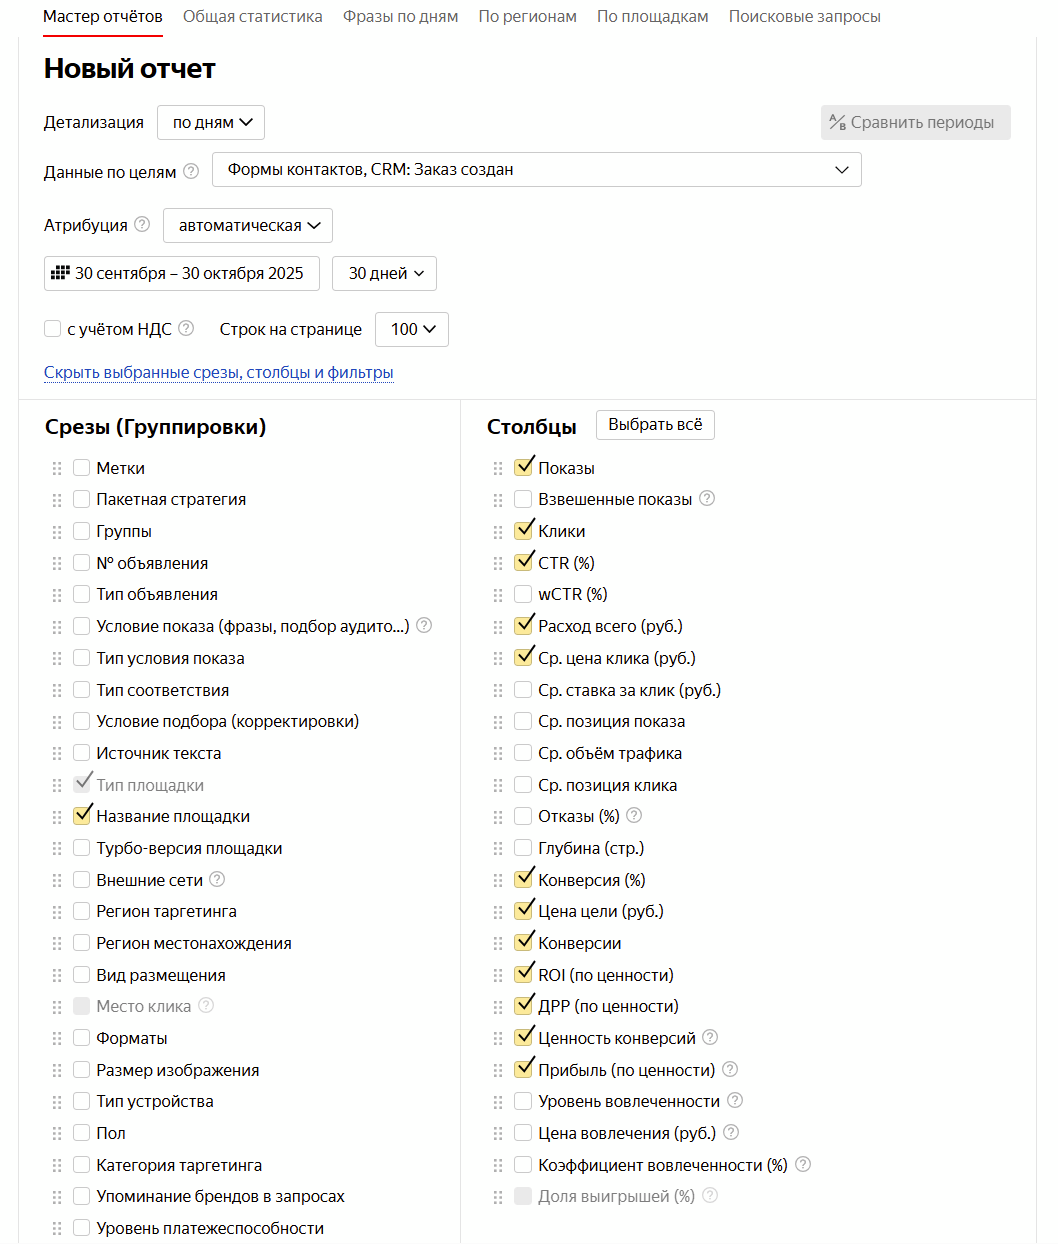Click help icon for Условие показа
This screenshot has height=1244, width=1058.
[x=424, y=625]
